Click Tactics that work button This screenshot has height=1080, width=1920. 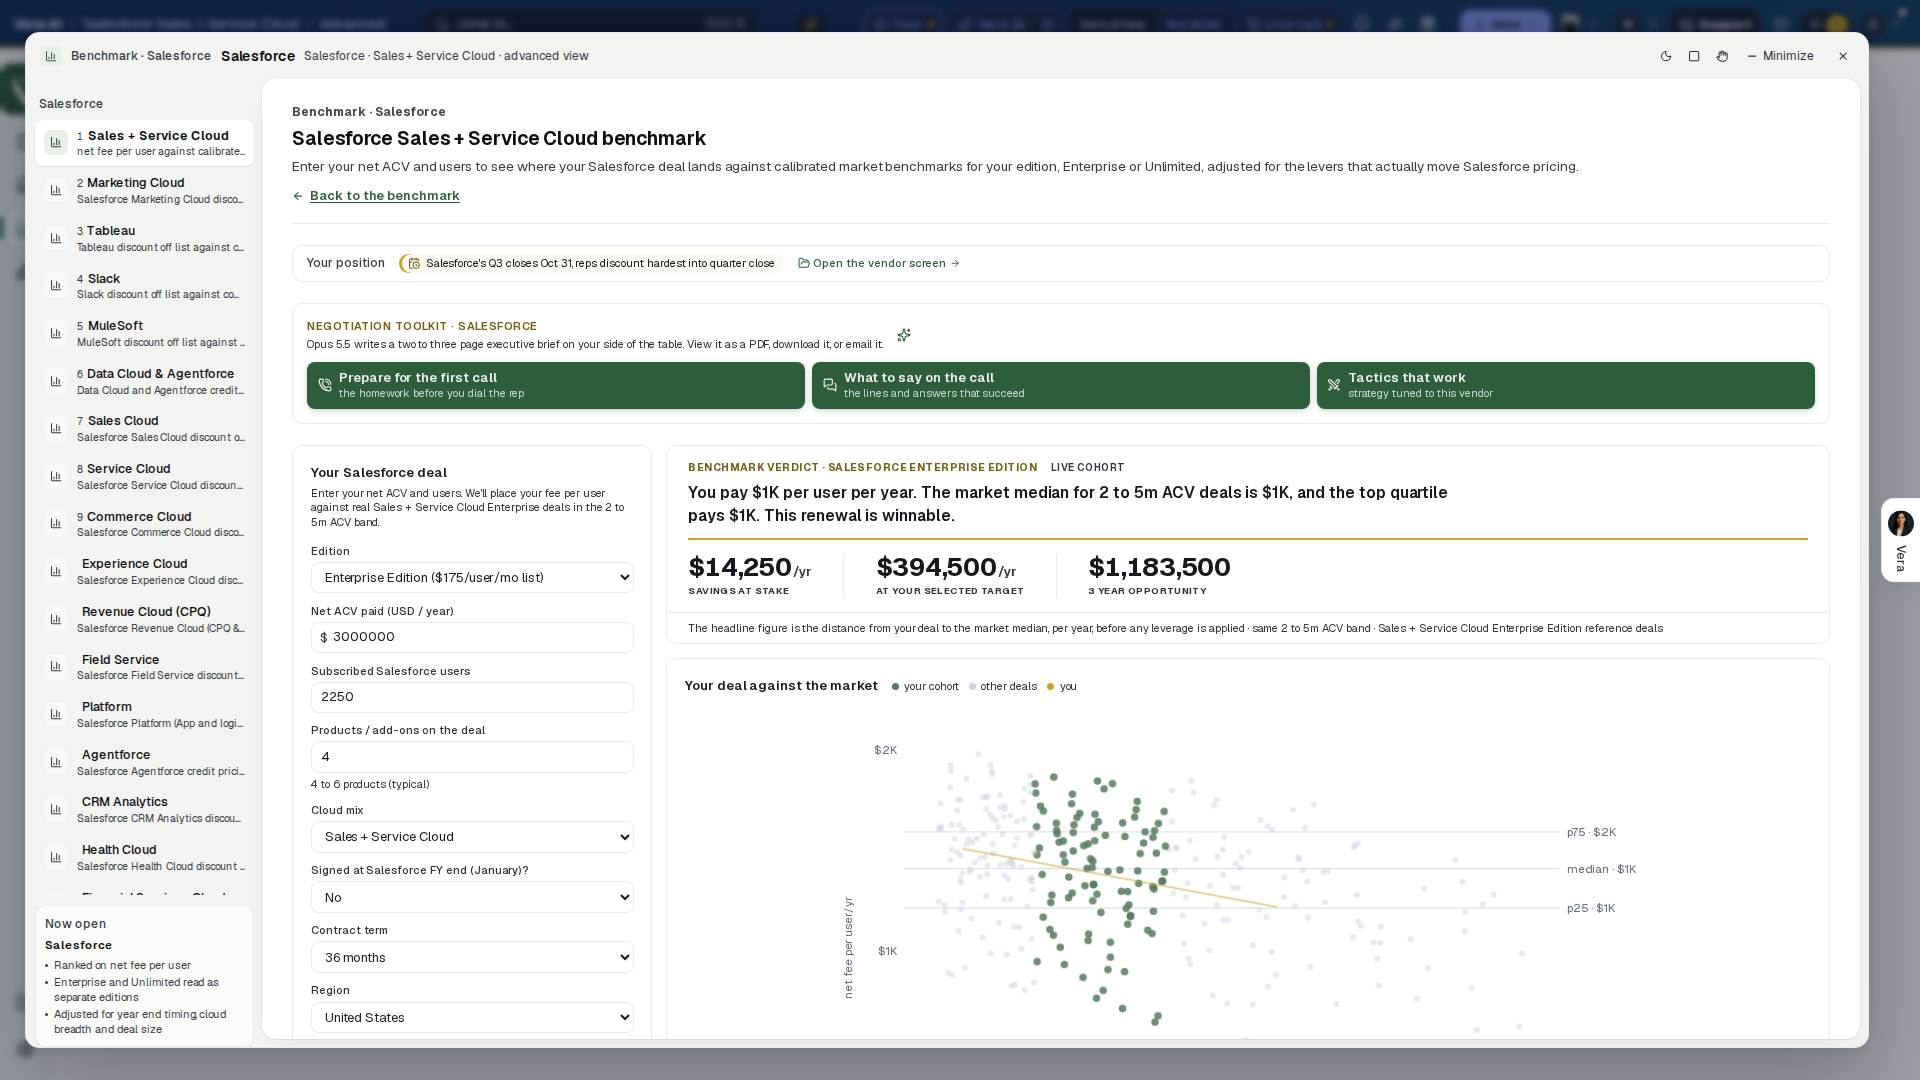pos(1566,386)
